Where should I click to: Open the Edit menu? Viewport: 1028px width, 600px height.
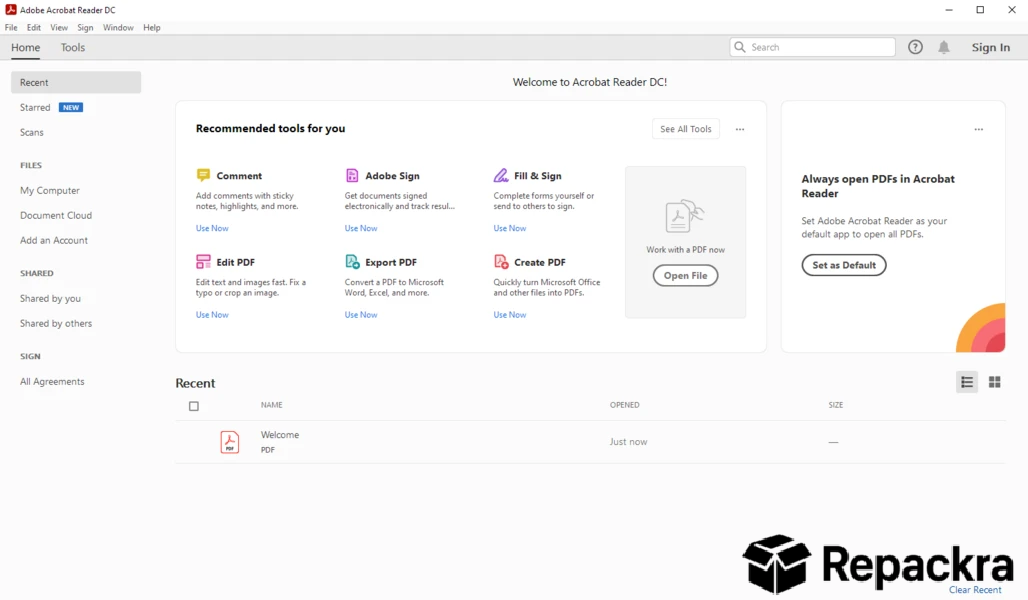pos(34,28)
